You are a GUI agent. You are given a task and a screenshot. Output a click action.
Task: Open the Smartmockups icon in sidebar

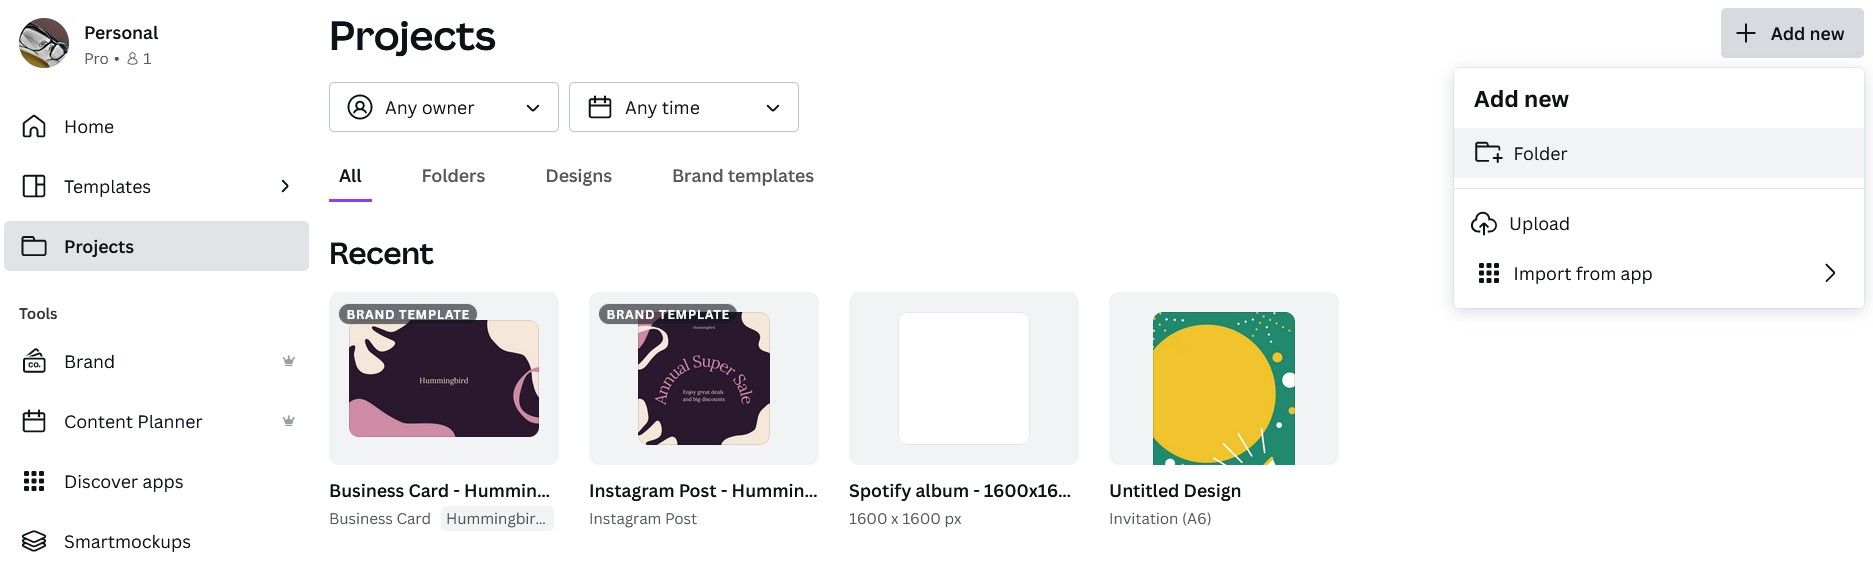pos(34,541)
